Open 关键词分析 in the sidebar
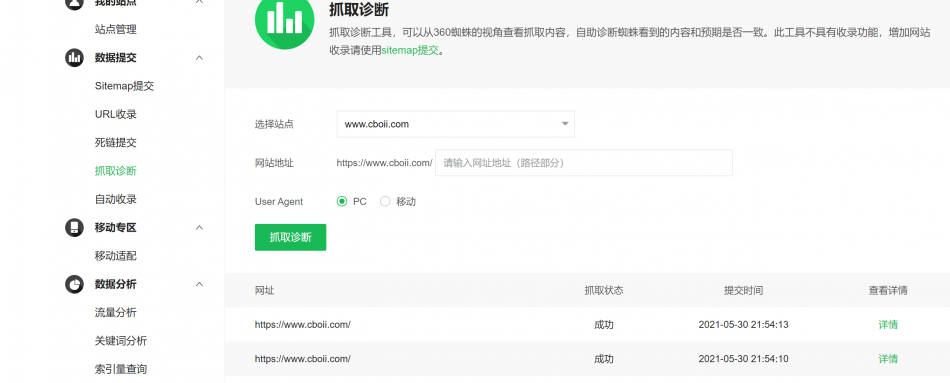Screen dimensions: 950x383 pyautogui.click(x=121, y=341)
